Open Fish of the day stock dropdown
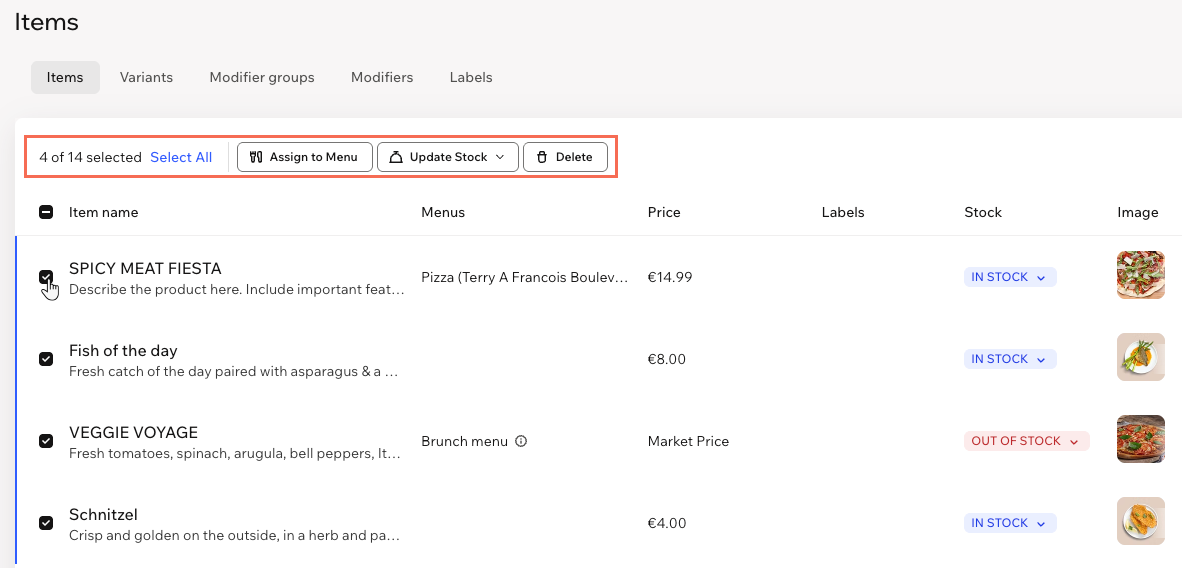The height and width of the screenshot is (568, 1182). tap(1010, 359)
